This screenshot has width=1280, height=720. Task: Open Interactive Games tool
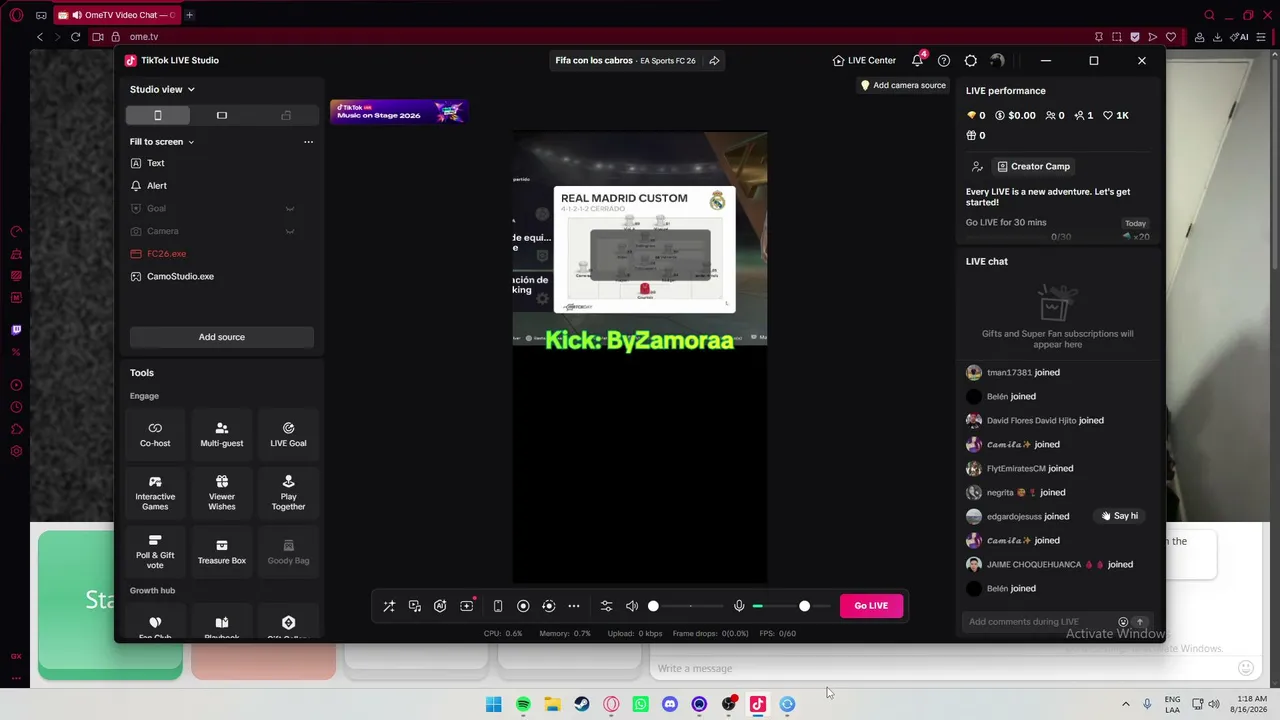click(x=155, y=493)
